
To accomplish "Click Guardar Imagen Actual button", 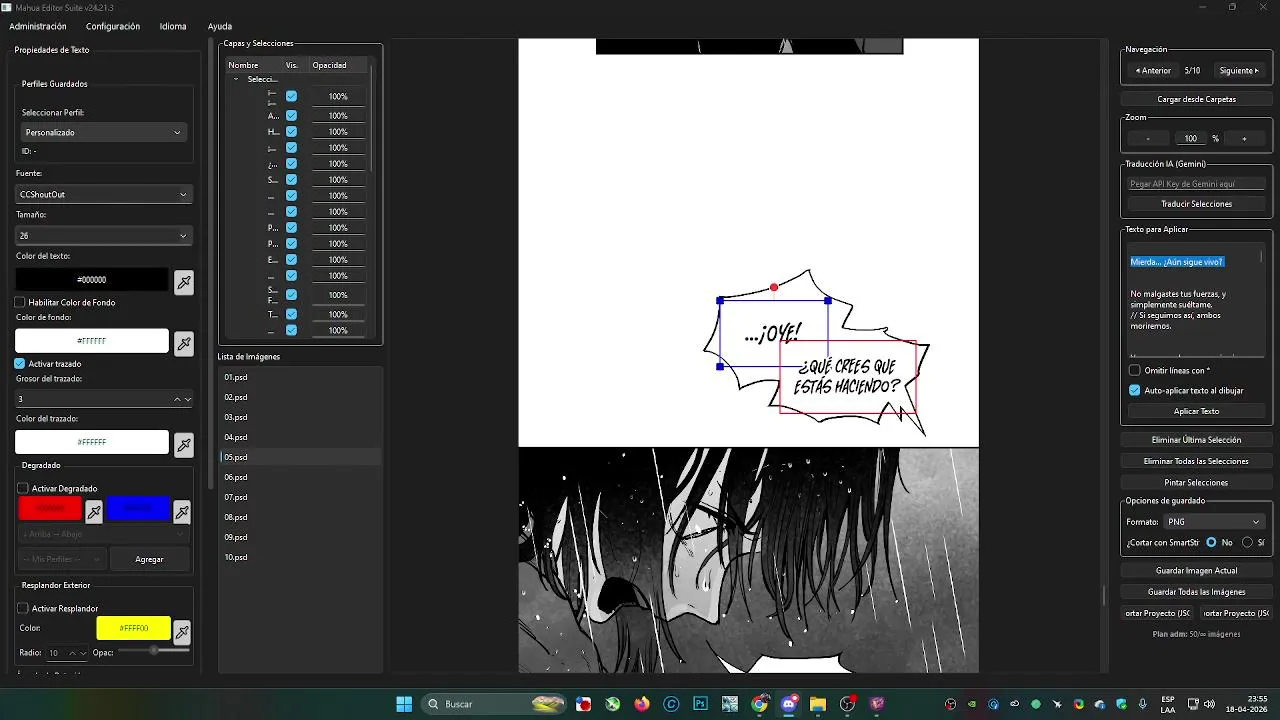I will (x=1196, y=571).
